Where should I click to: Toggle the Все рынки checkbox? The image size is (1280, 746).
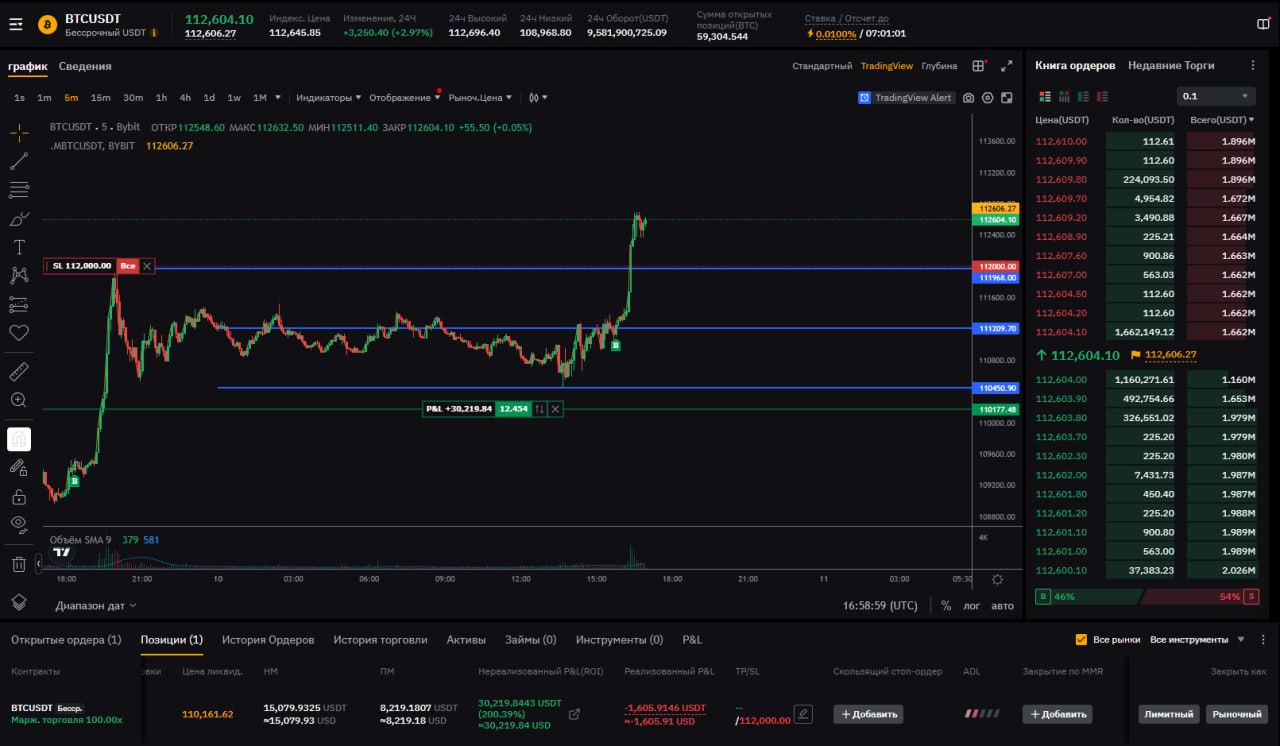tap(1081, 639)
